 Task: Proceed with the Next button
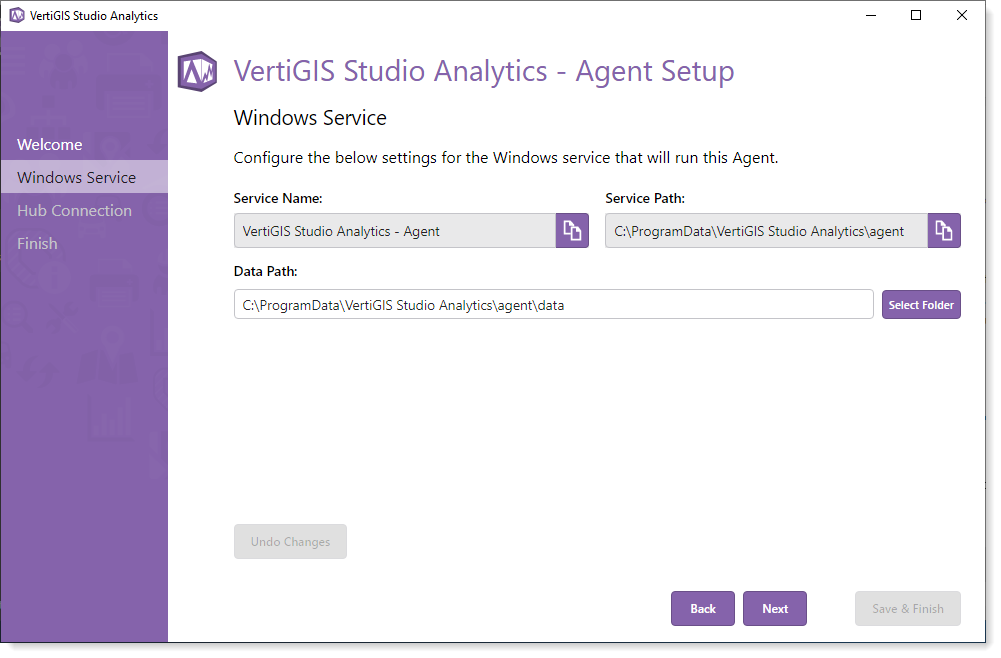coord(774,609)
